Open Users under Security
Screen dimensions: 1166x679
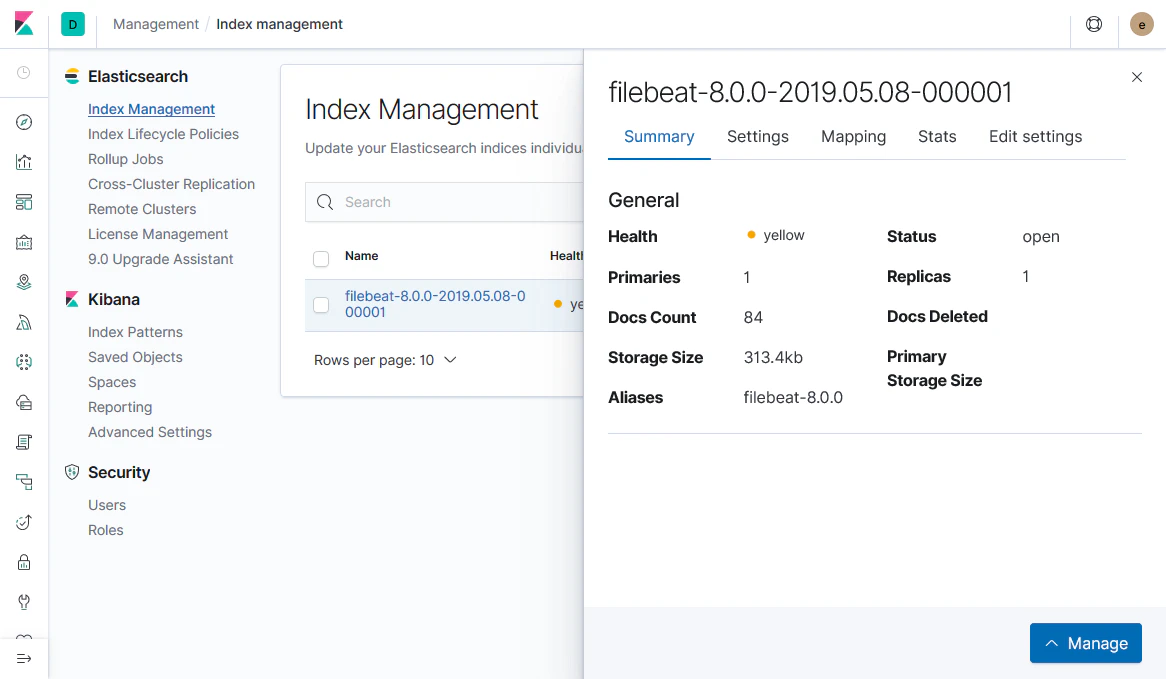click(x=107, y=505)
